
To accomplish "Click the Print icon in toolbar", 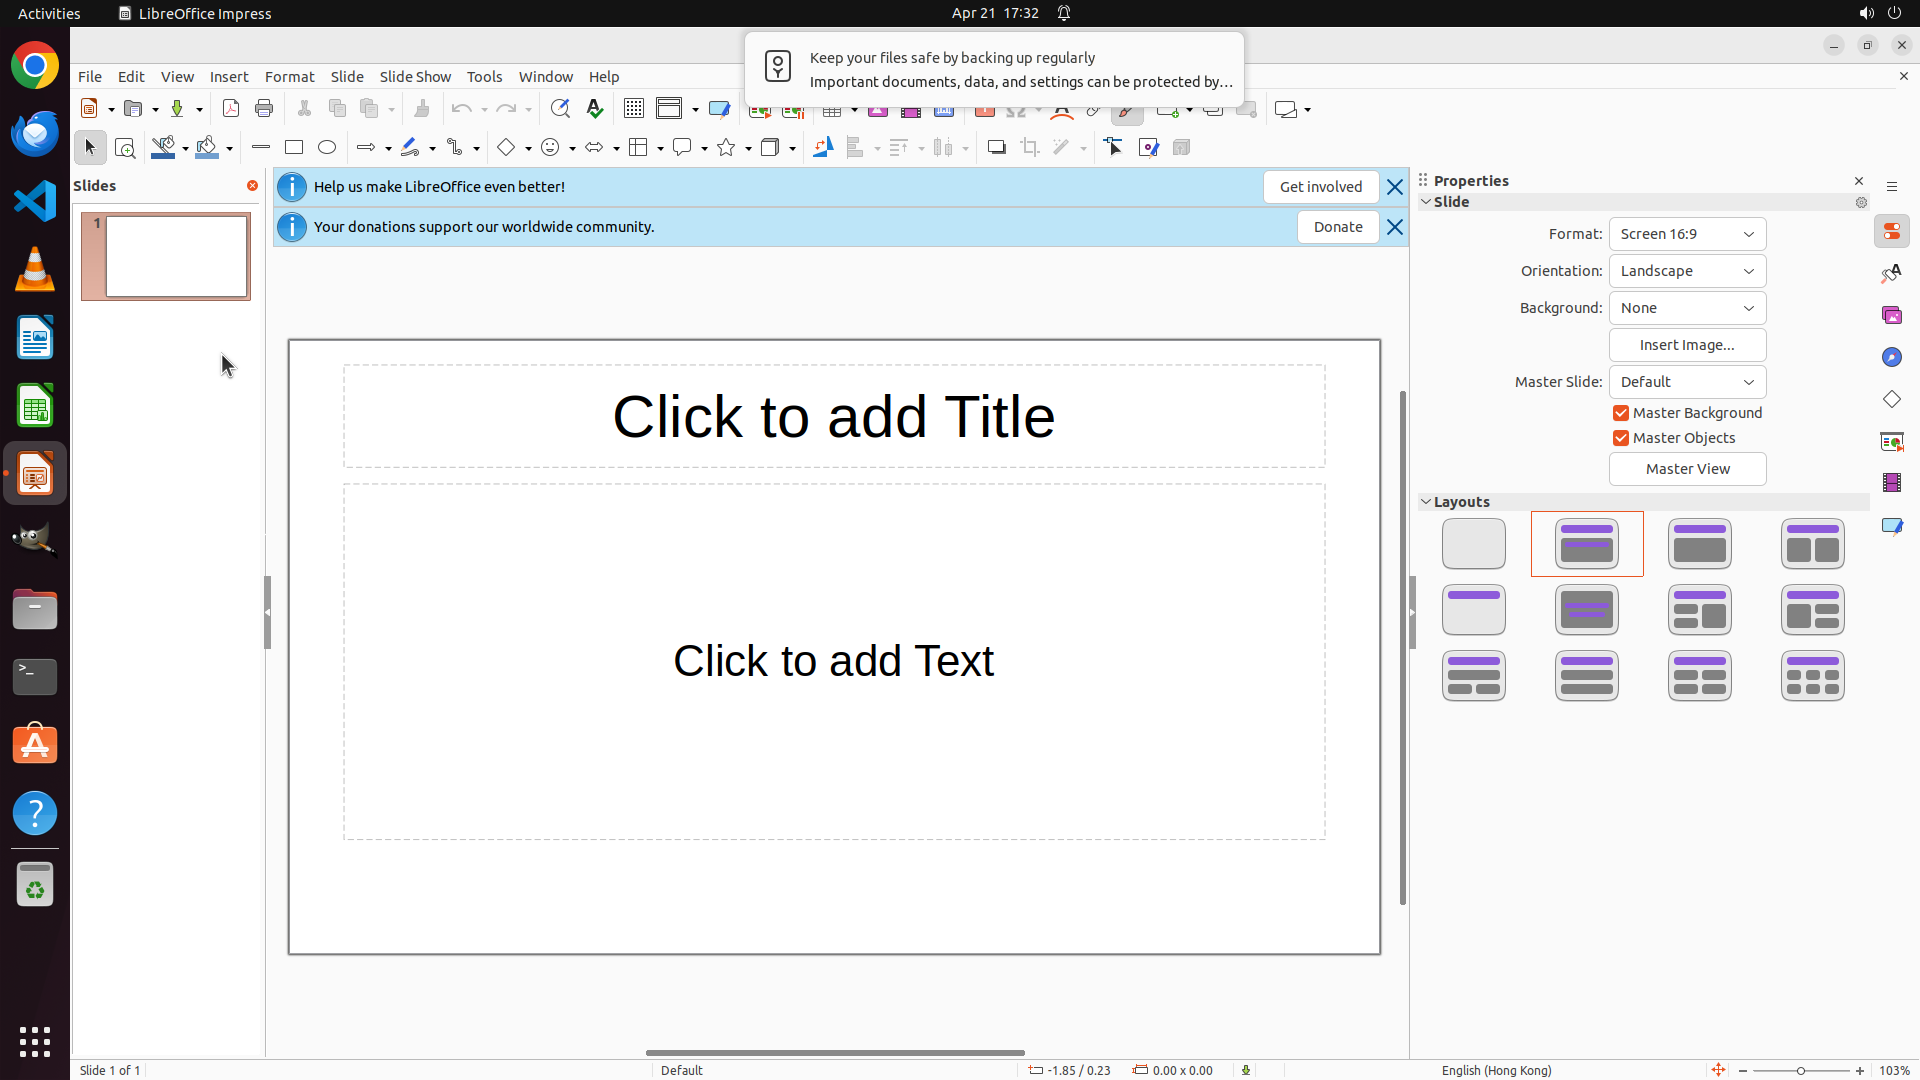I will 264,109.
